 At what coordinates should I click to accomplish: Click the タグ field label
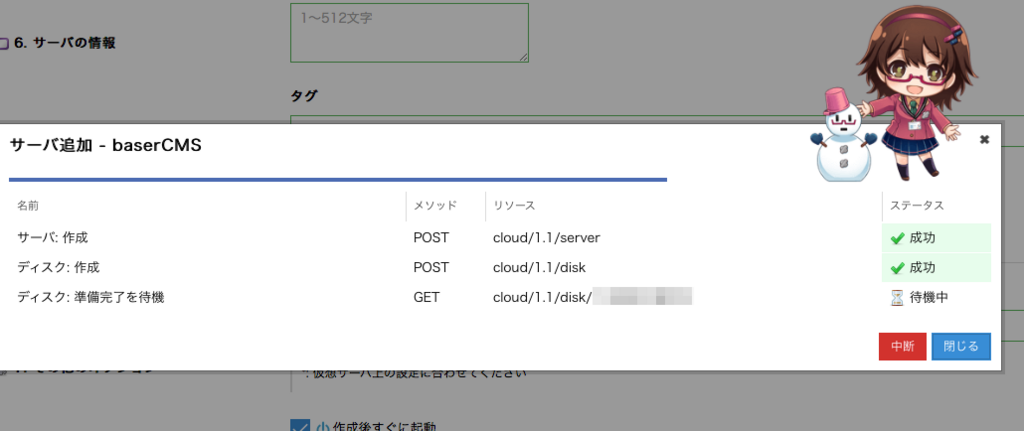click(304, 97)
